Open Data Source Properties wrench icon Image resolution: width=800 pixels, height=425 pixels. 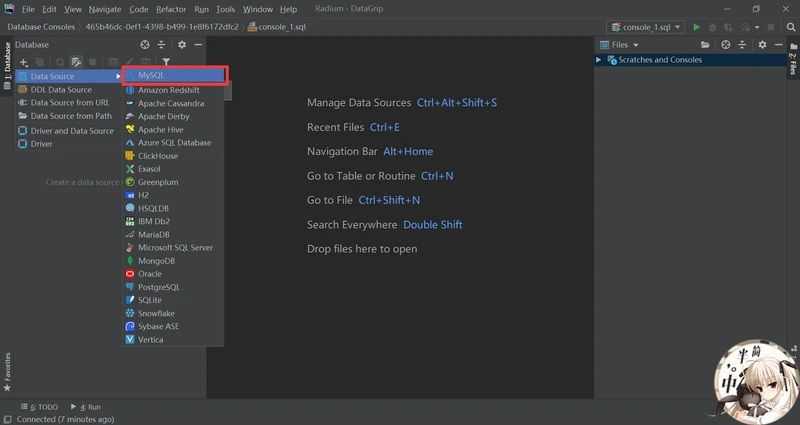pos(76,62)
